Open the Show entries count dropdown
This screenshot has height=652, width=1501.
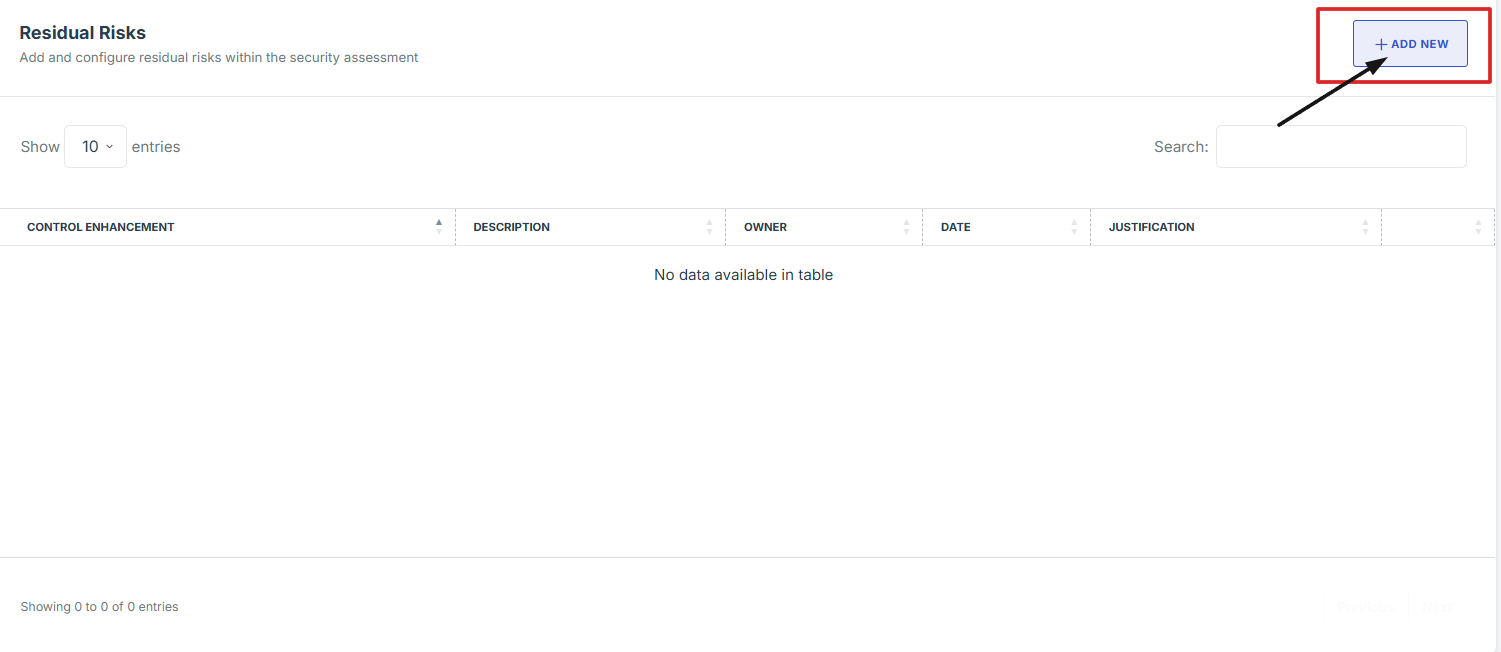pyautogui.click(x=95, y=147)
